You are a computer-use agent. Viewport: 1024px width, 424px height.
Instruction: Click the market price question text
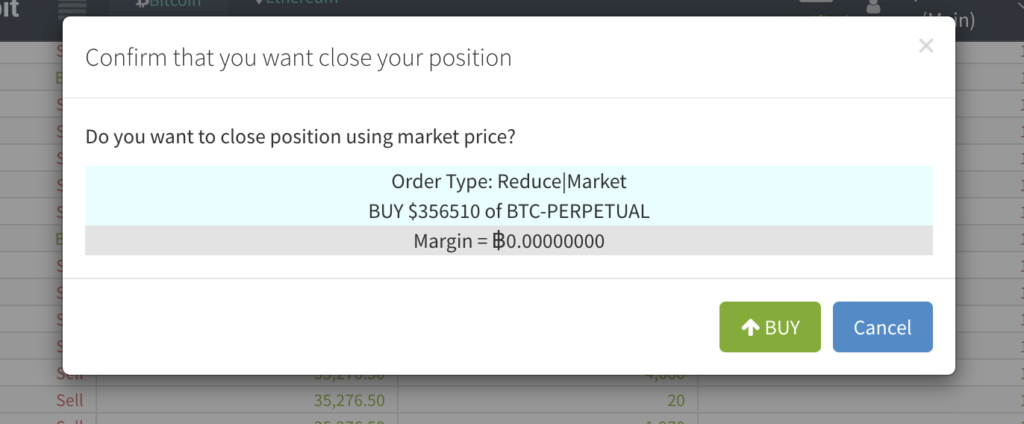point(300,135)
